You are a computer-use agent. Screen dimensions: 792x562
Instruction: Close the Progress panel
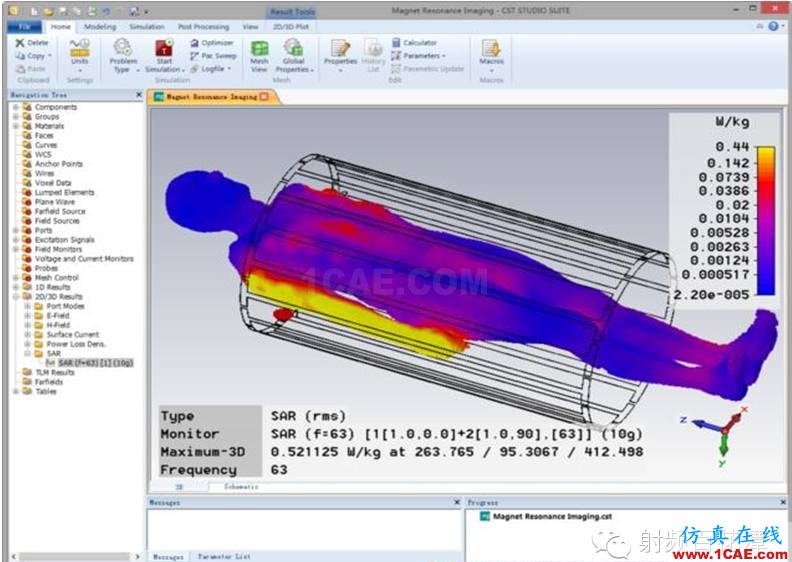[x=783, y=502]
